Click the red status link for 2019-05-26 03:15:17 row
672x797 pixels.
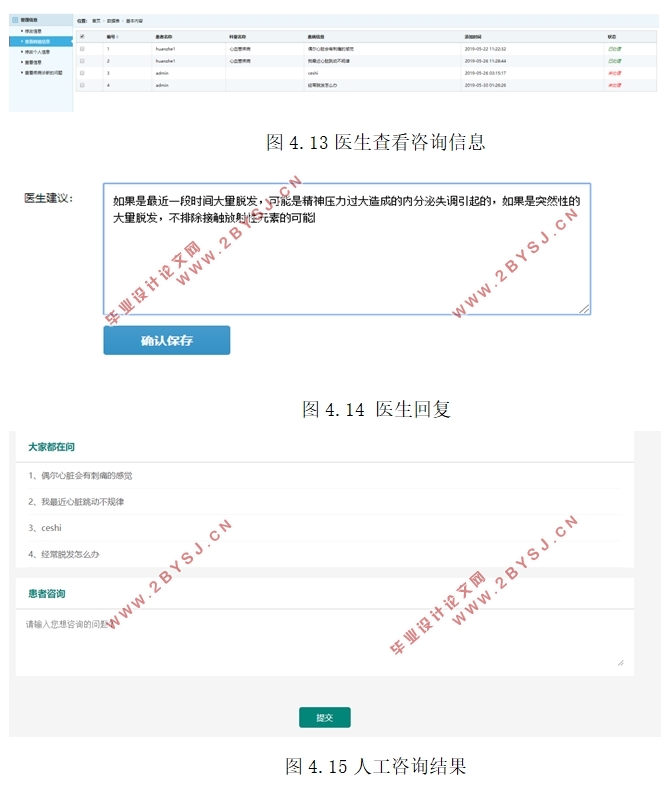(615, 73)
